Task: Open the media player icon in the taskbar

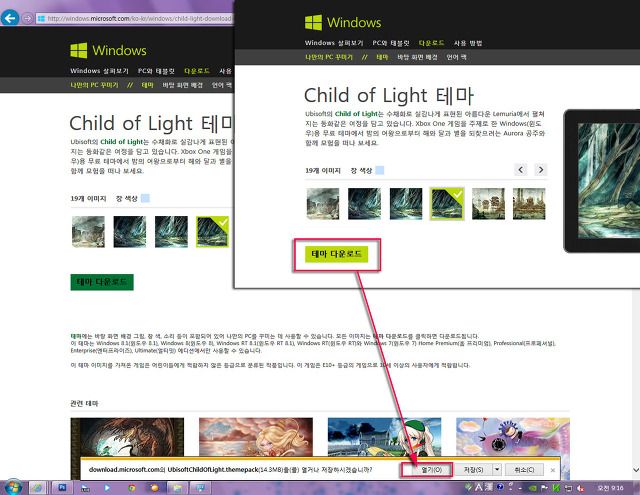Action: 107,488
